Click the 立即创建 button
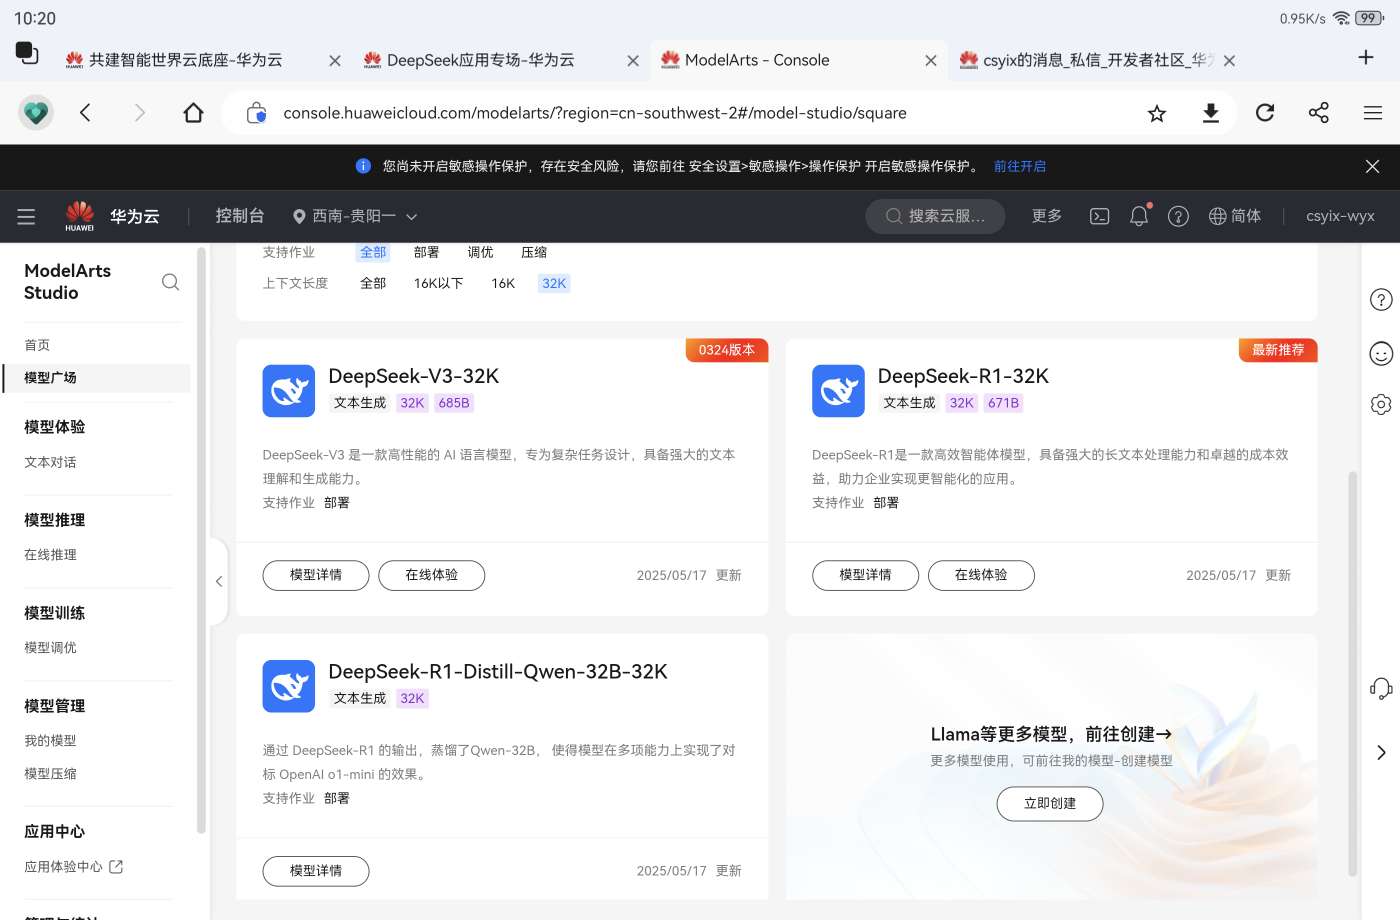The width and height of the screenshot is (1400, 920). (x=1050, y=803)
